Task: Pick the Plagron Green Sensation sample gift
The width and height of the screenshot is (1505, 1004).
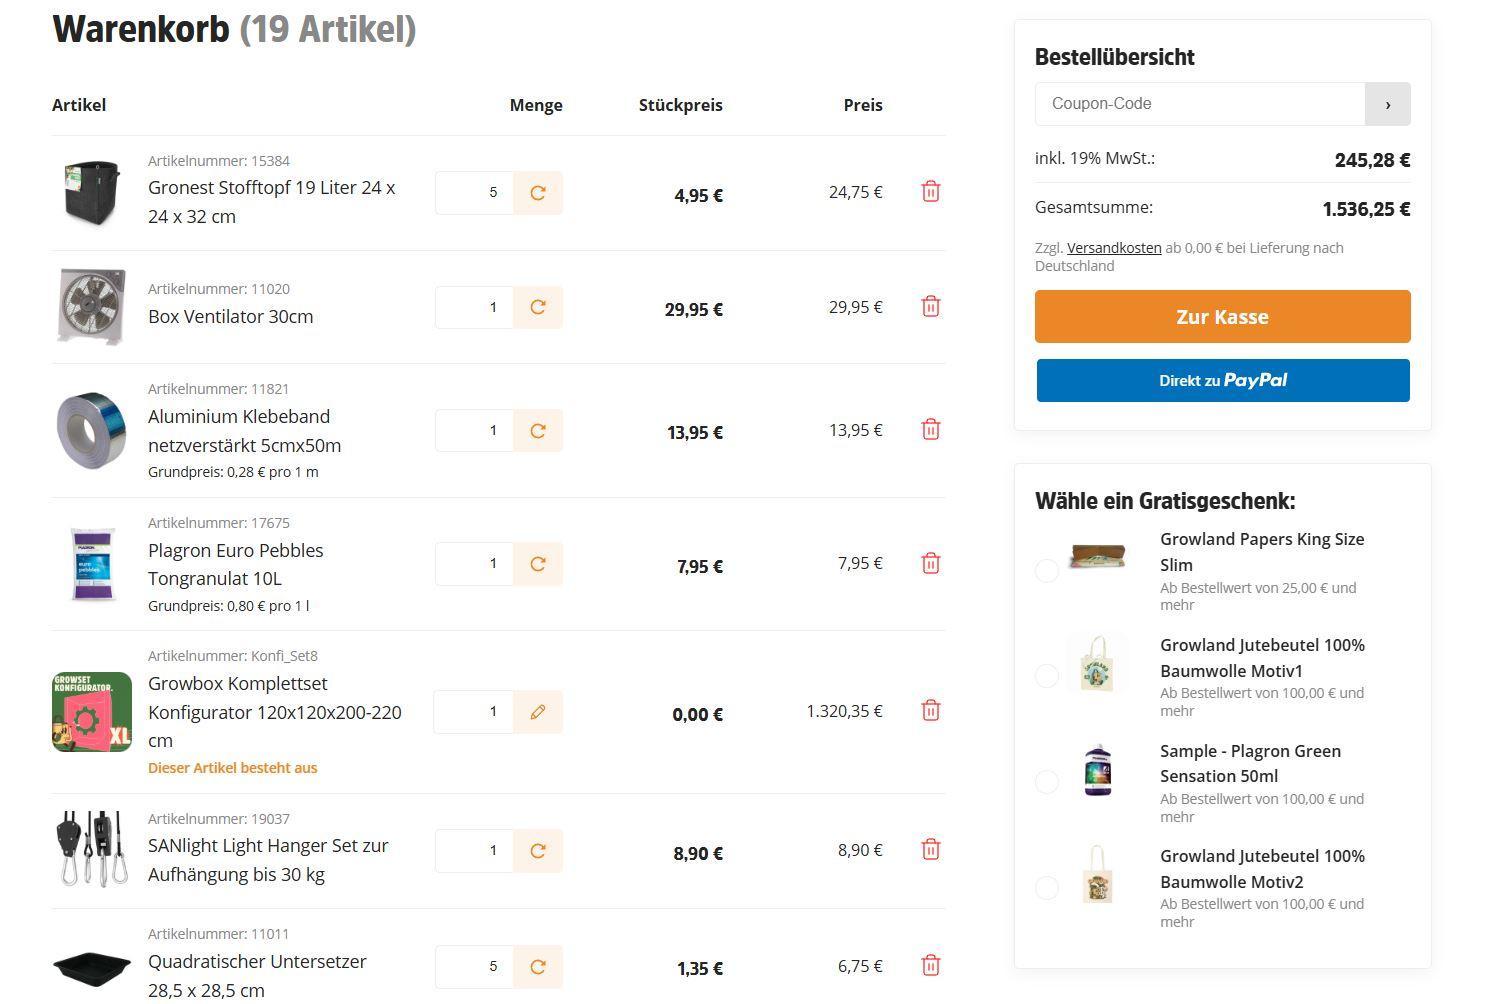Action: tap(1047, 781)
